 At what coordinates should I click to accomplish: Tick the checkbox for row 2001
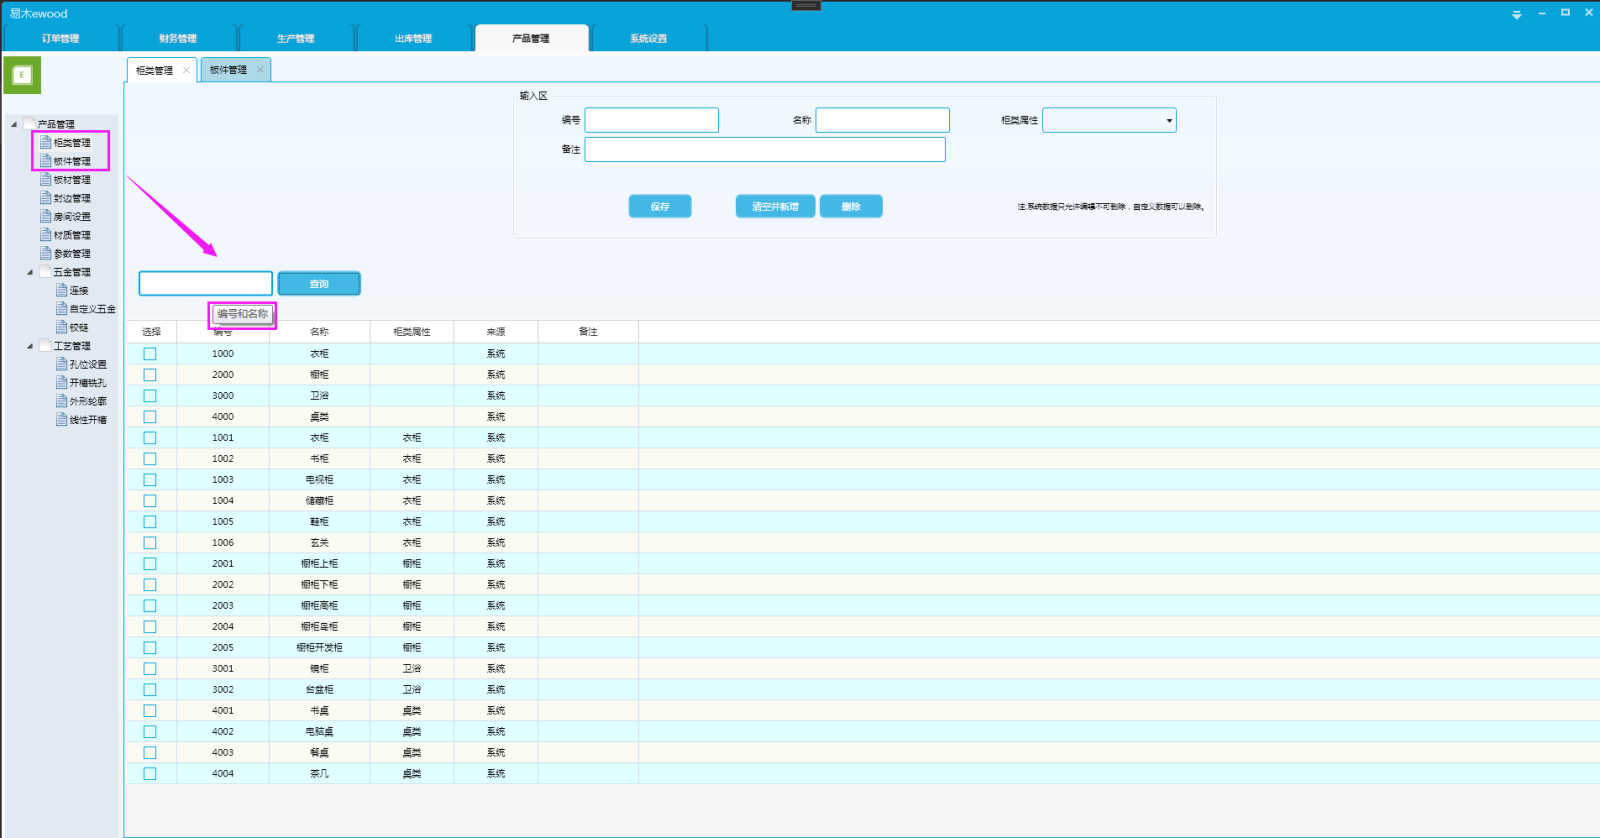[x=150, y=564]
